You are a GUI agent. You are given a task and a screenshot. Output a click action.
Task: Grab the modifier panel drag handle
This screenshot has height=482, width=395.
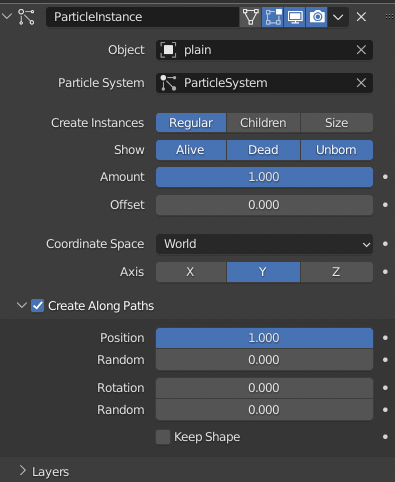(x=389, y=16)
